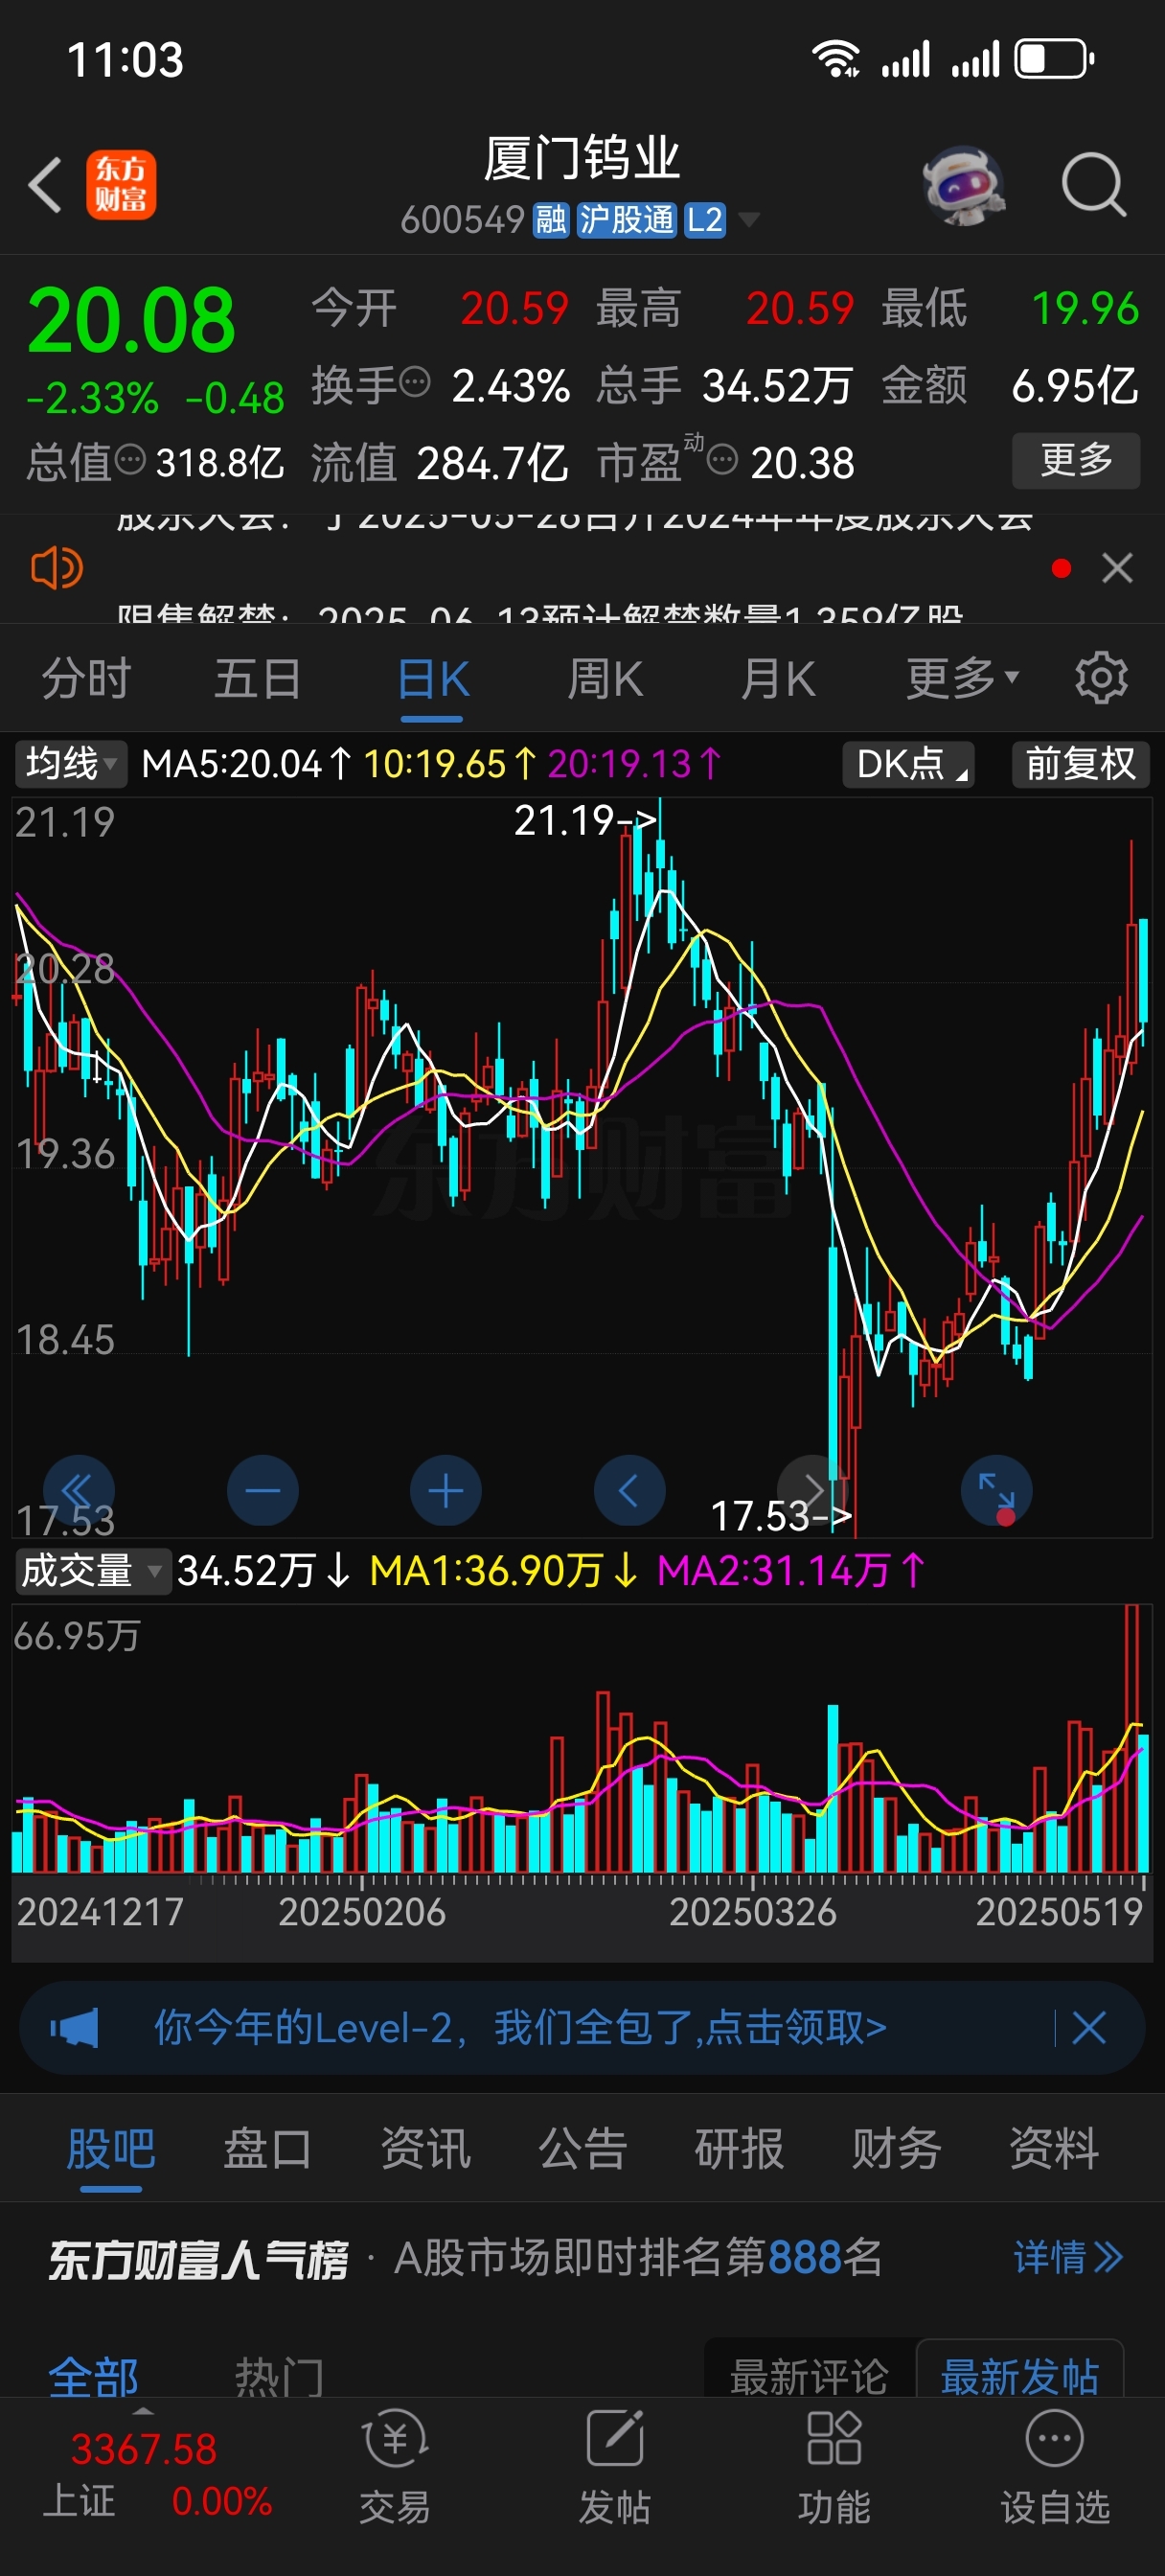Zoom in chart with plus button
The width and height of the screenshot is (1165, 2576).
[446, 1491]
